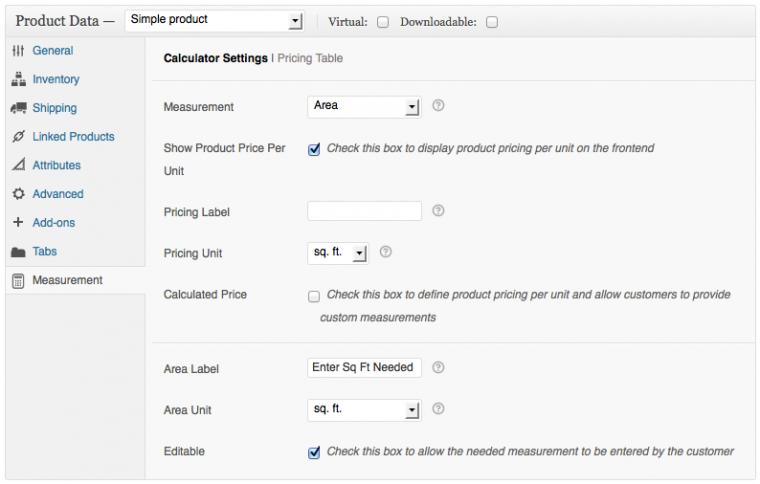
Task: Click the Advanced gear icon
Action: pyautogui.click(x=18, y=194)
